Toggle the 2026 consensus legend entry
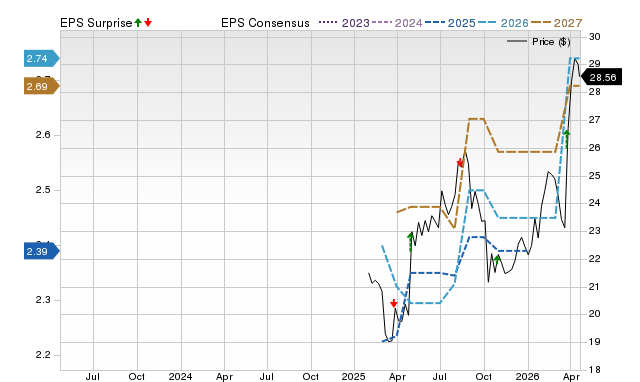The width and height of the screenshot is (640, 382). (503, 23)
